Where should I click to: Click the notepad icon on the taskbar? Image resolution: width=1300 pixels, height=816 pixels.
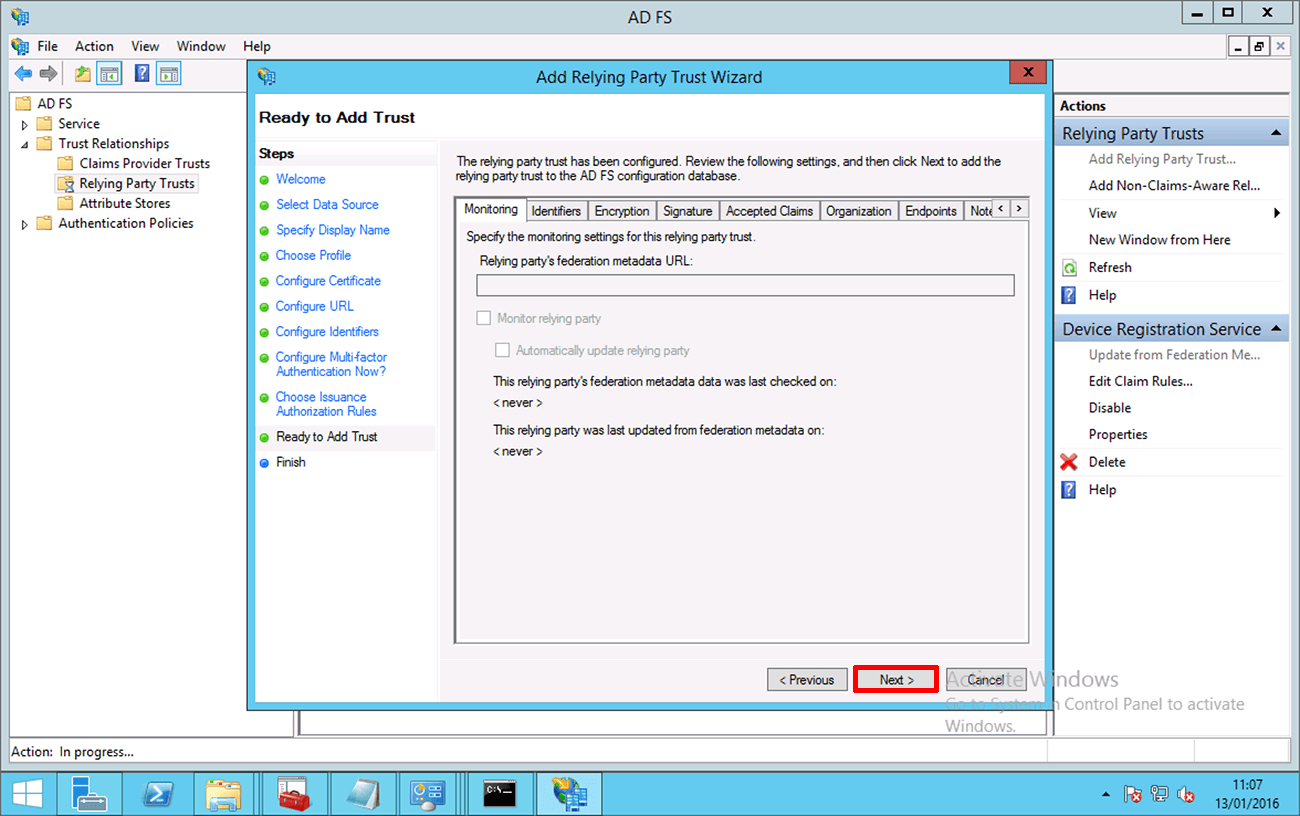point(363,794)
